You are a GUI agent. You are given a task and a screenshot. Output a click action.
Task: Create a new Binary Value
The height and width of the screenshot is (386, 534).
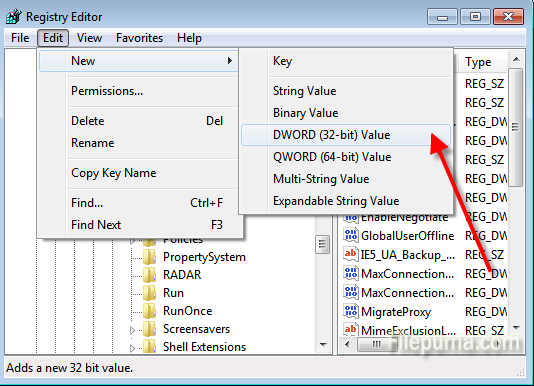tap(346, 113)
